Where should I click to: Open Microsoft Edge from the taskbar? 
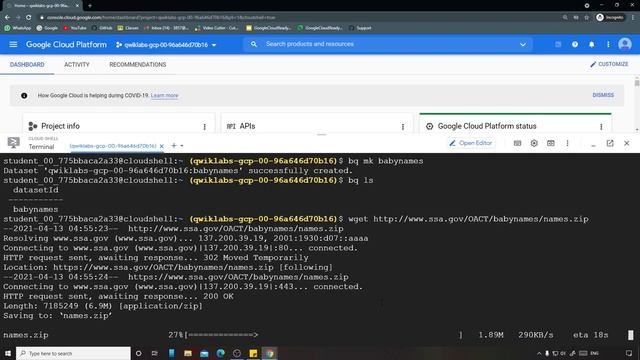[220, 353]
